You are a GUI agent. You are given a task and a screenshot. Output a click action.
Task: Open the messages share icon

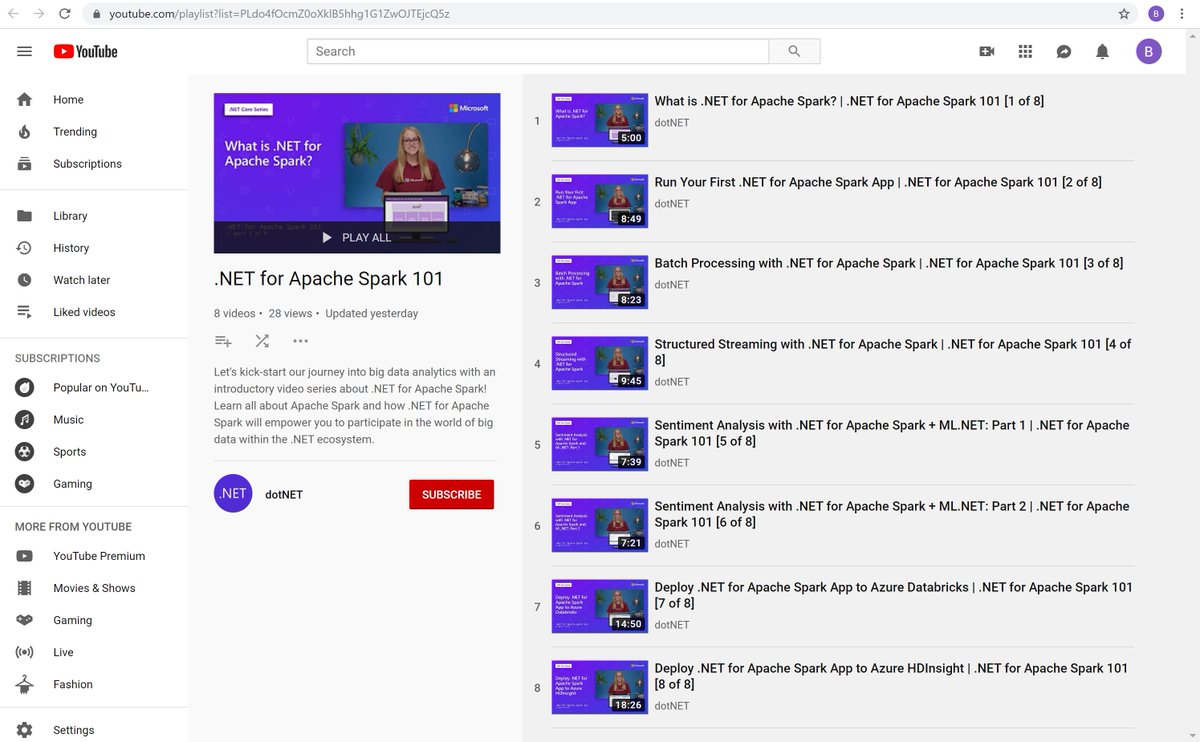click(1064, 51)
